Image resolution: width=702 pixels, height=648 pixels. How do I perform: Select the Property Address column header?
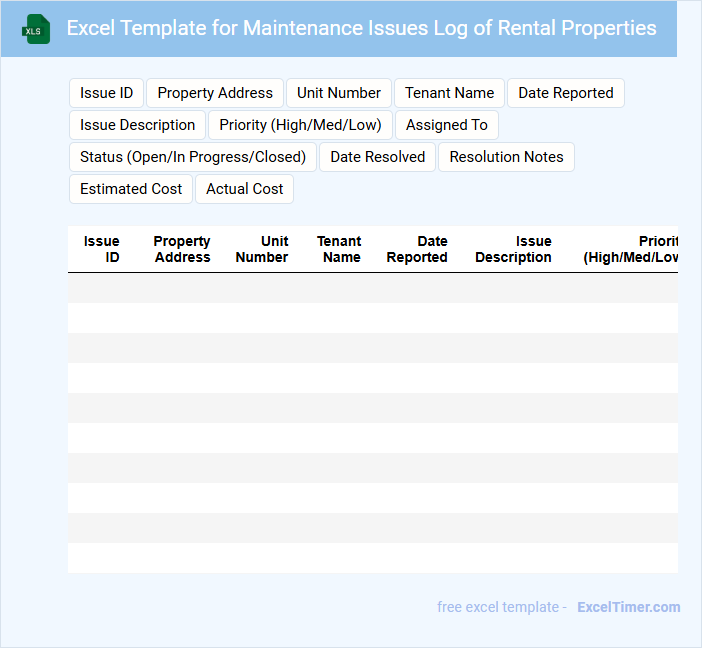click(182, 249)
